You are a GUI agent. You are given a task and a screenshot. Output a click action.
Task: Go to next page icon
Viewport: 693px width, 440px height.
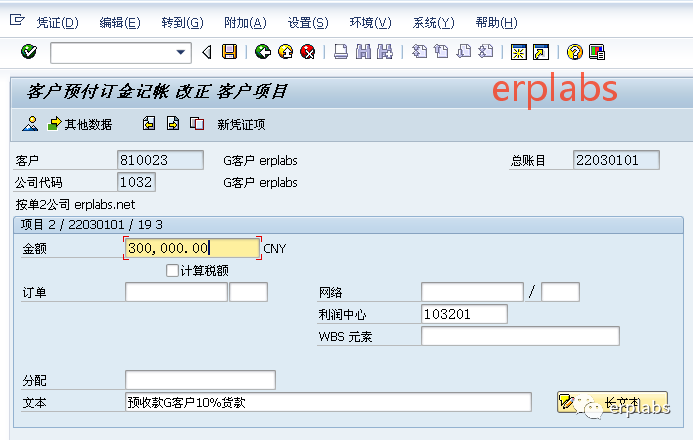point(464,52)
